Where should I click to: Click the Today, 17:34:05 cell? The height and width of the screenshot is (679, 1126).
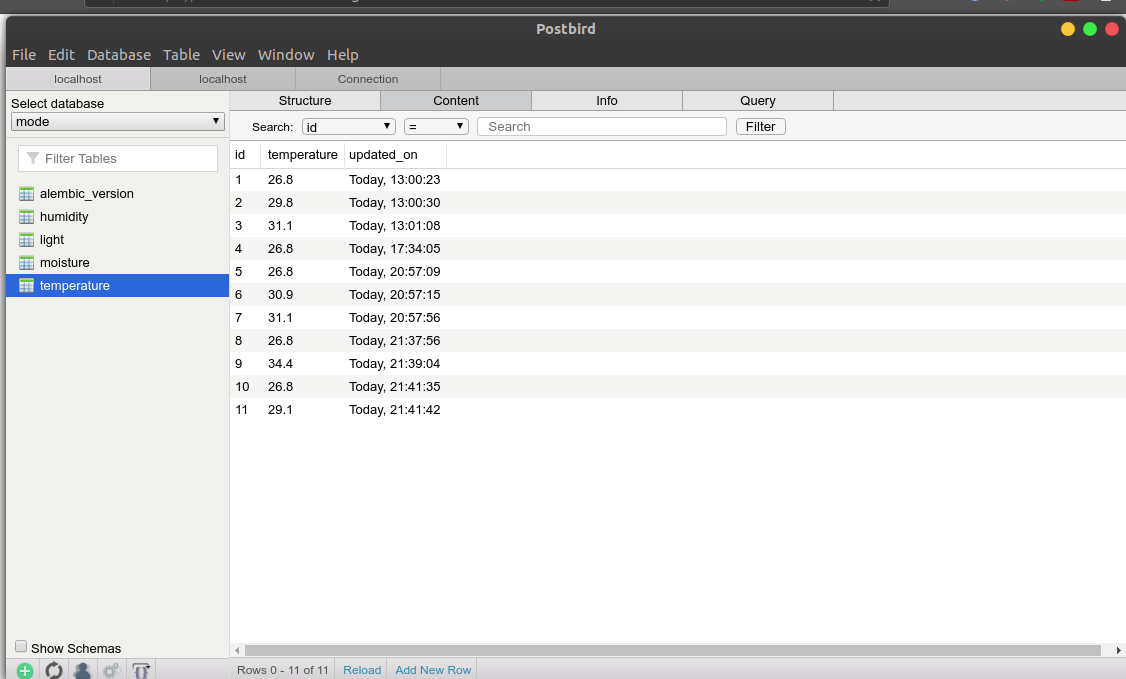pyautogui.click(x=394, y=249)
